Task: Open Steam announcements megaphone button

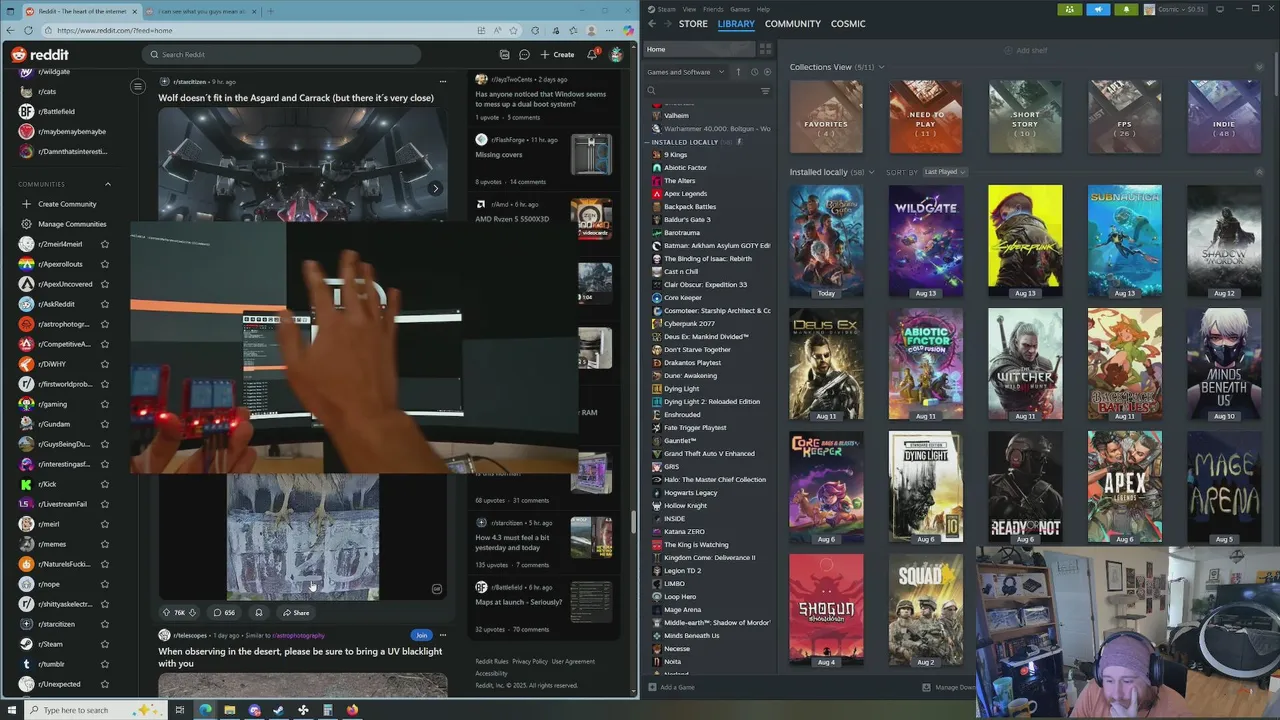Action: coord(1097,9)
